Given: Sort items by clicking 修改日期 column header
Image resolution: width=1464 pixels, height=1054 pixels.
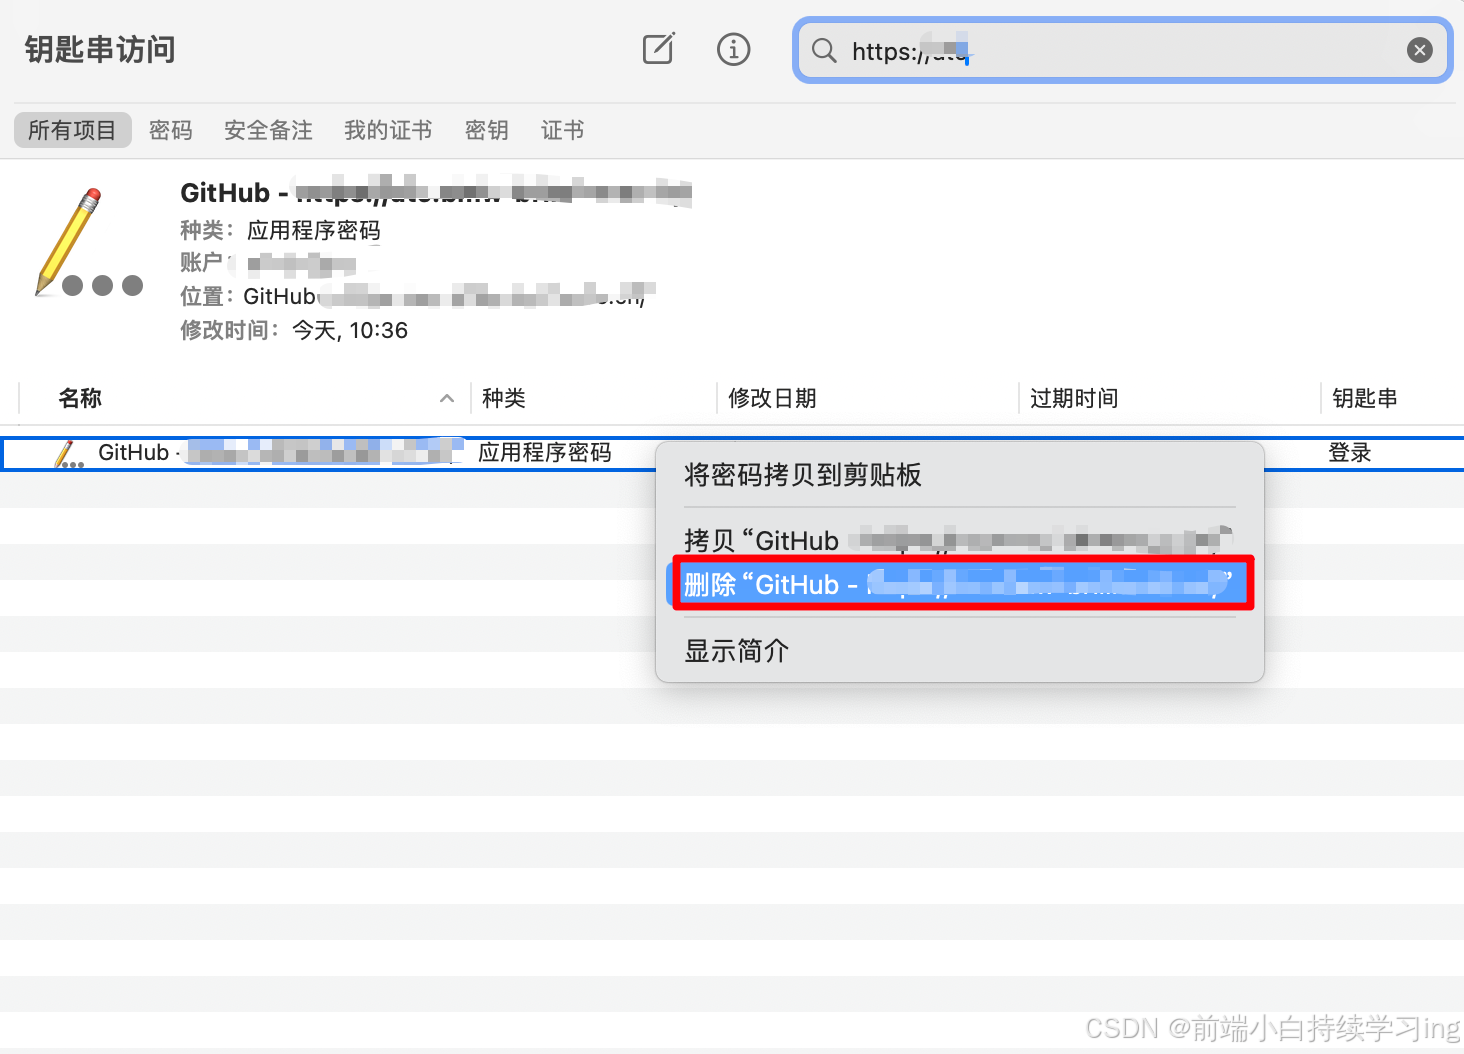Looking at the screenshot, I should coord(772,397).
